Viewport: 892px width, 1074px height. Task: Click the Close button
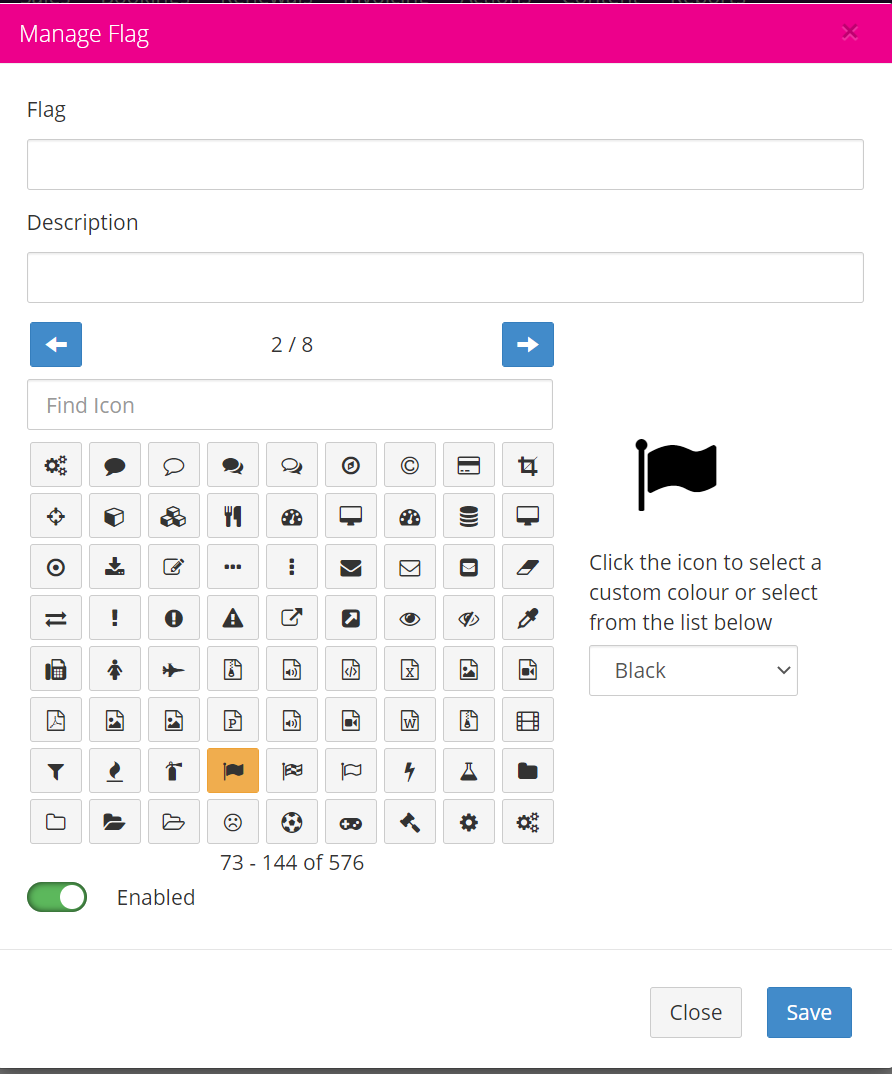696,1012
